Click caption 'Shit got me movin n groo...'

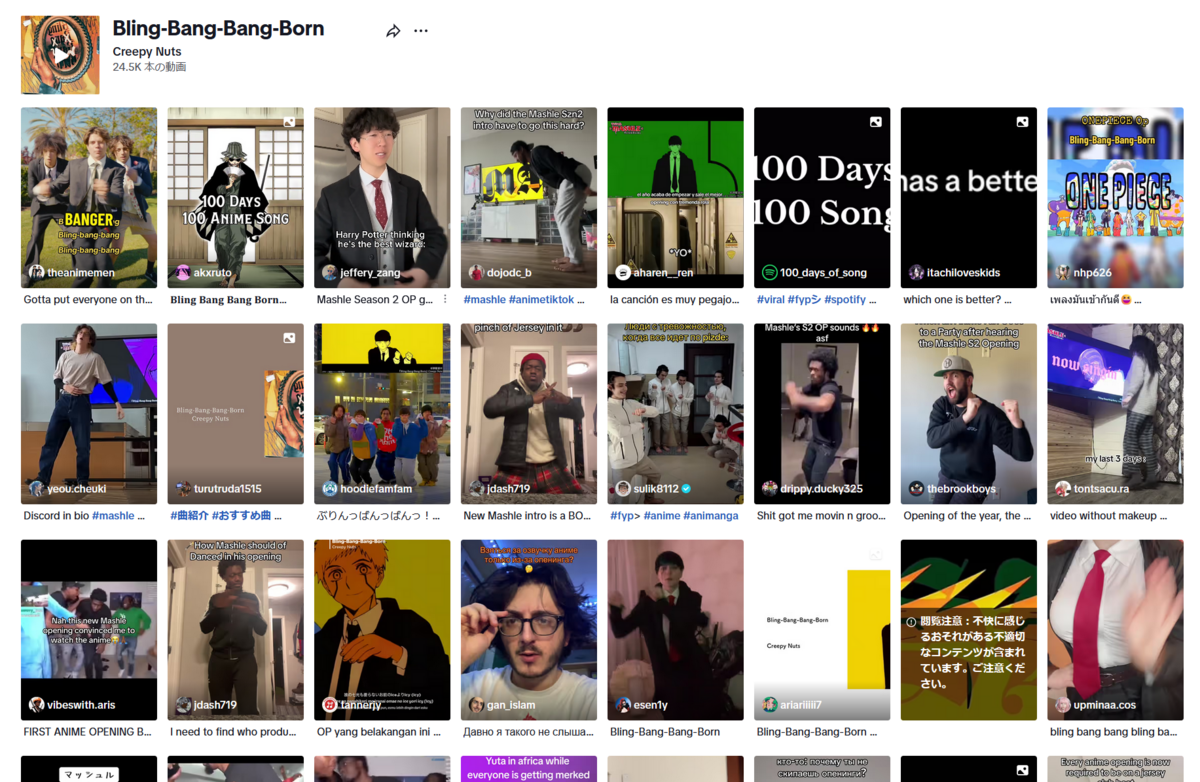tap(822, 516)
